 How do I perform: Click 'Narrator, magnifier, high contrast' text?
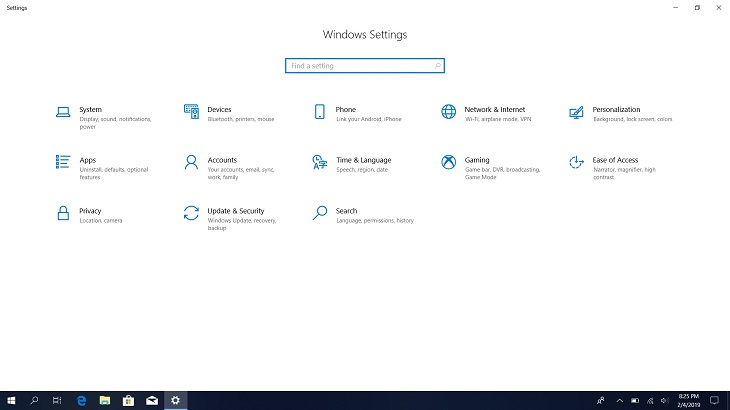[x=624, y=173]
